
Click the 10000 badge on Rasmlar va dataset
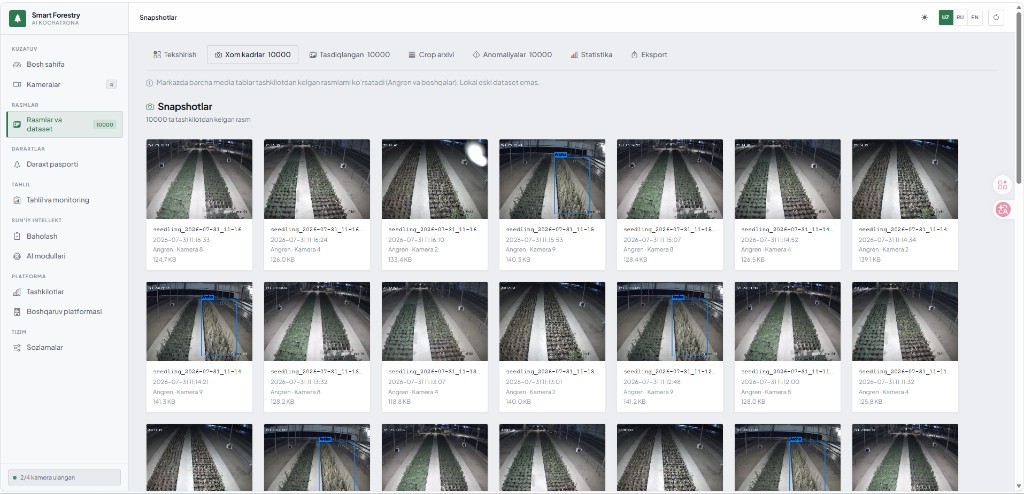click(104, 125)
